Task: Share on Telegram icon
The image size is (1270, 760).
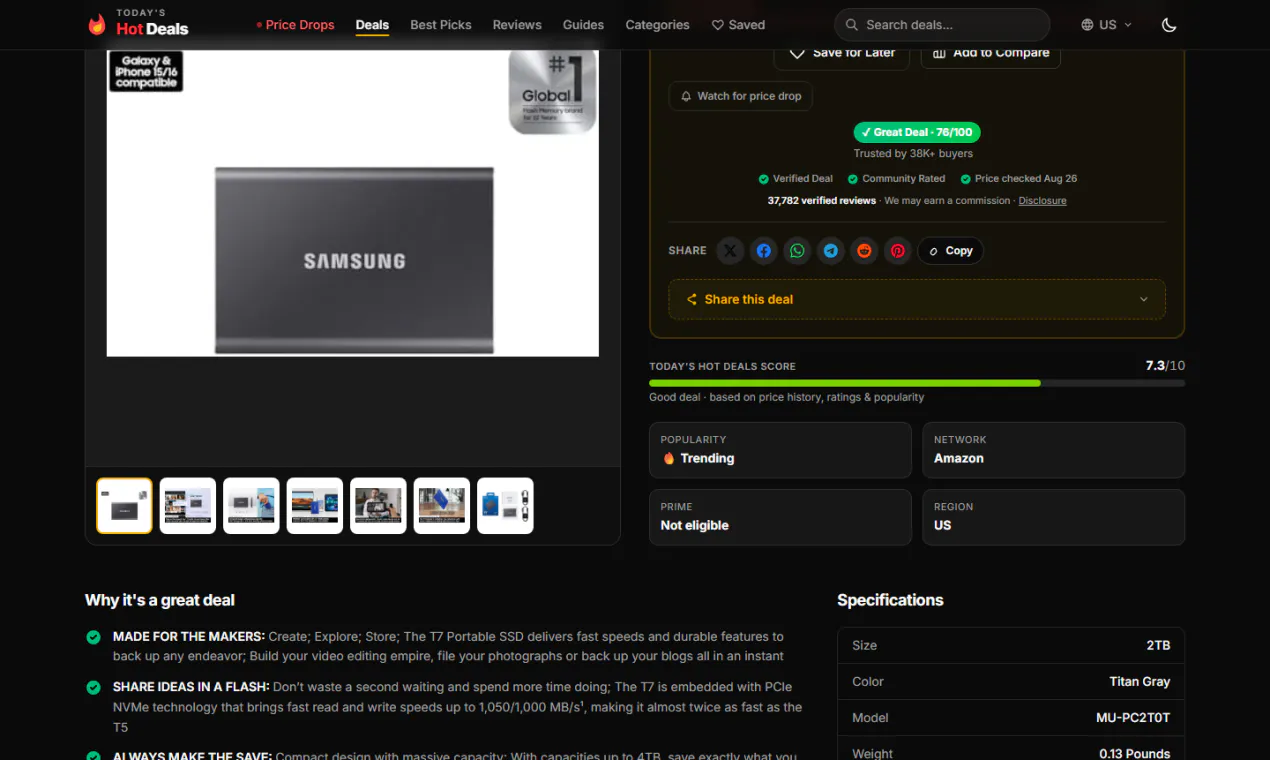Action: pyautogui.click(x=831, y=251)
